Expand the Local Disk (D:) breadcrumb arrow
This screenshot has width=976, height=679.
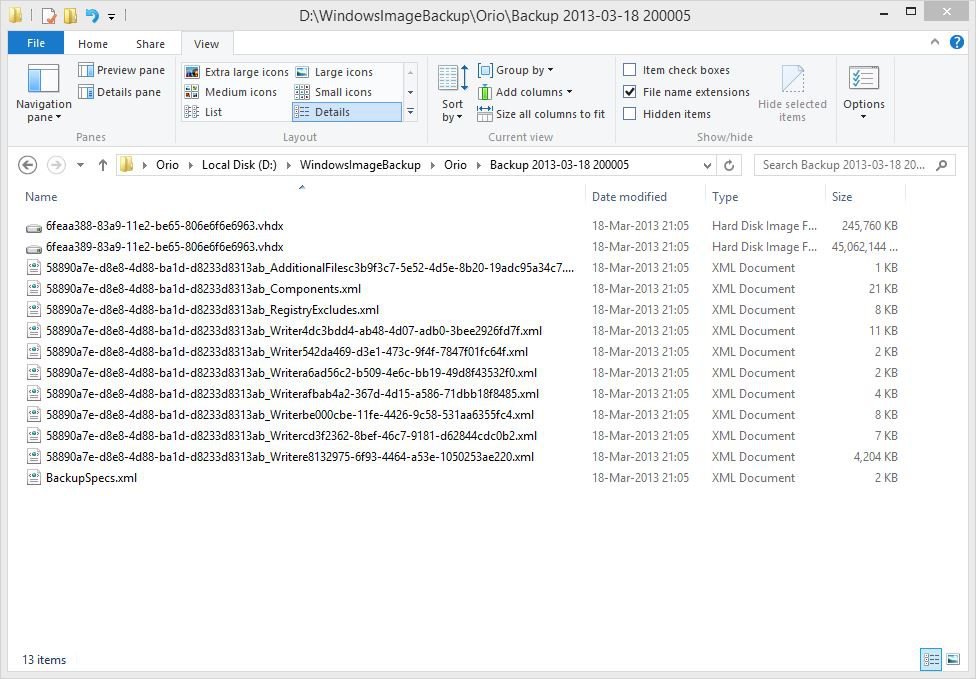pos(289,165)
